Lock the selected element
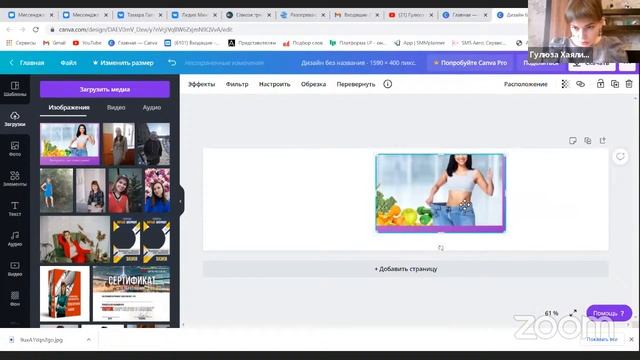 (x=600, y=84)
